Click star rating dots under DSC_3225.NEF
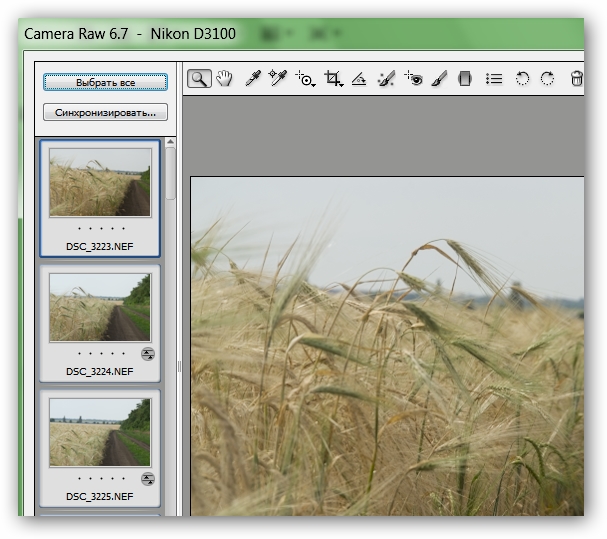The width and height of the screenshot is (607, 539). (101, 479)
